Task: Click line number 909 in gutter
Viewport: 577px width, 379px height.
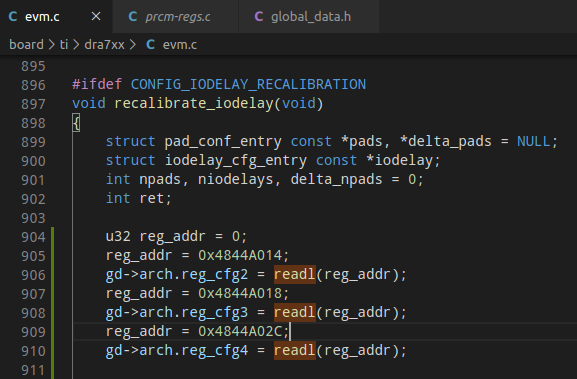Action: point(33,332)
